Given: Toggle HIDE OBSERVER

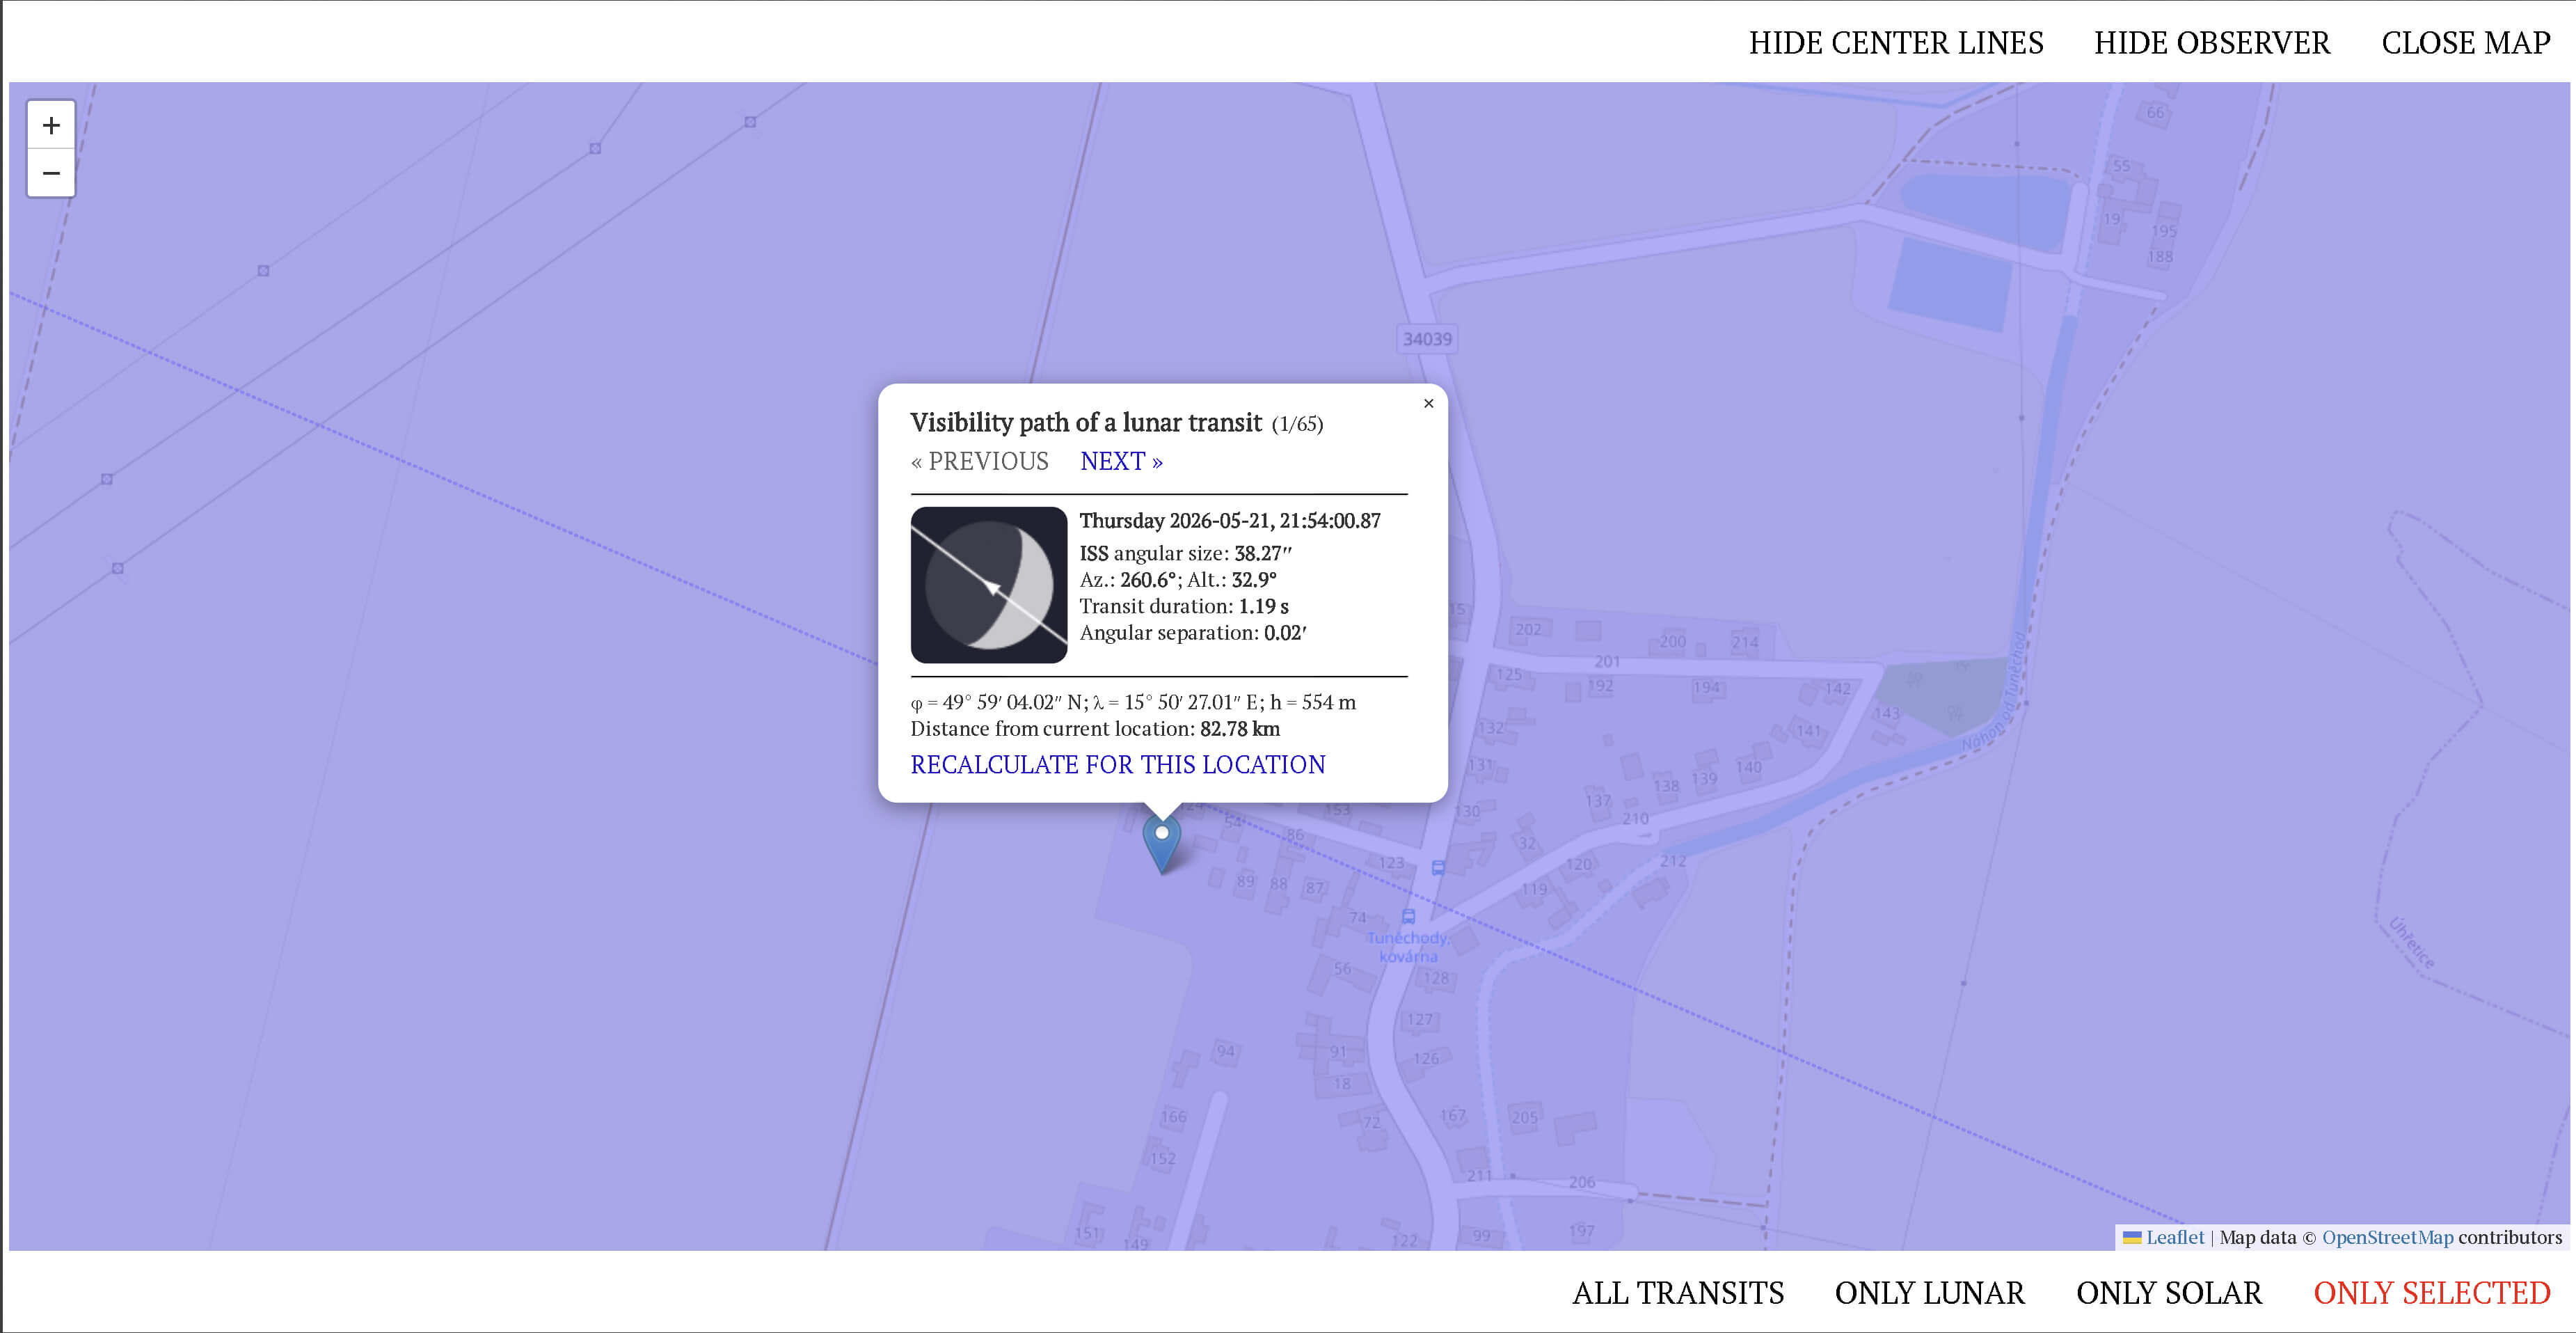Looking at the screenshot, I should coord(2212,43).
